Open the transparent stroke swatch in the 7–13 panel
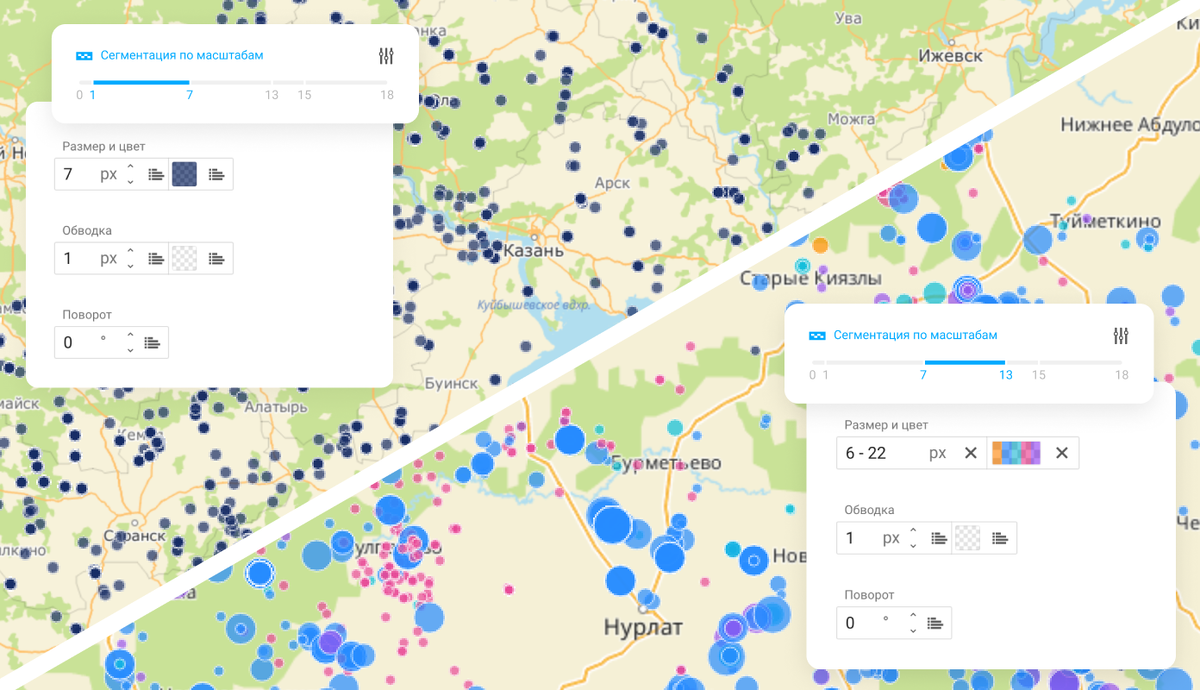 pyautogui.click(x=967, y=538)
